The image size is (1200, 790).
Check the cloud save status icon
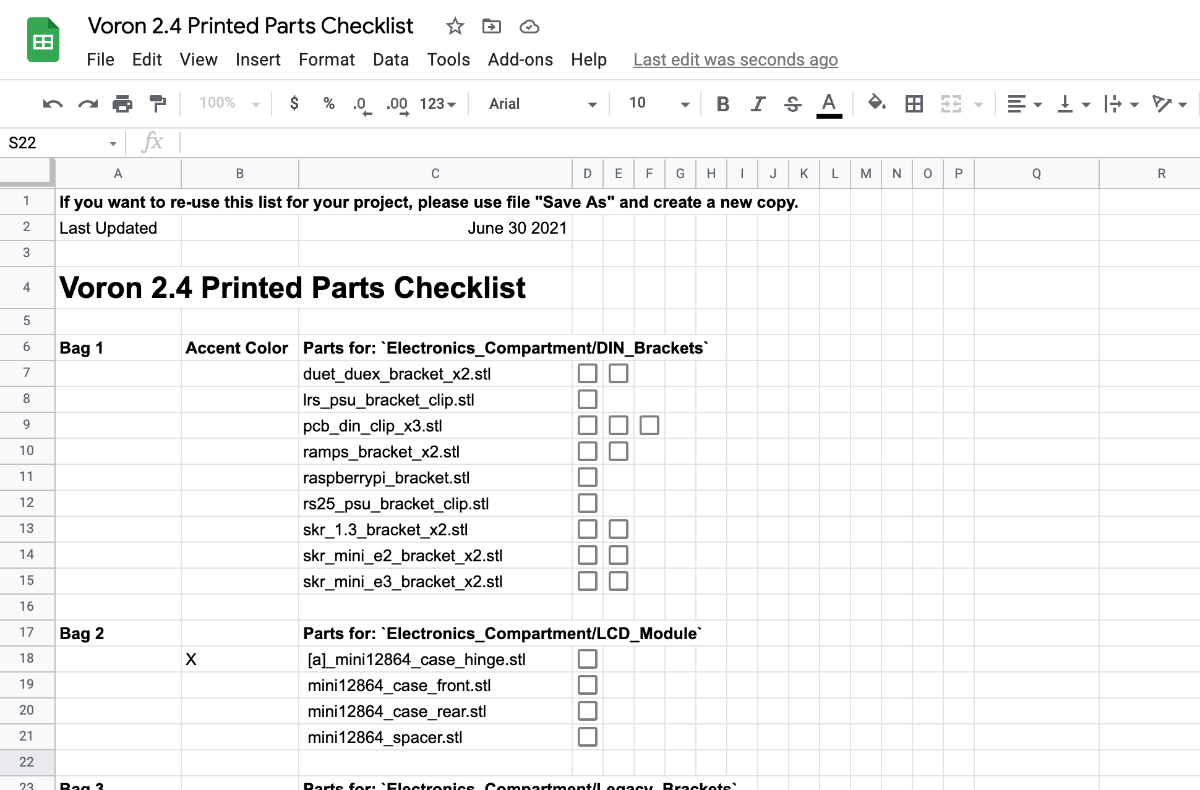[x=530, y=26]
